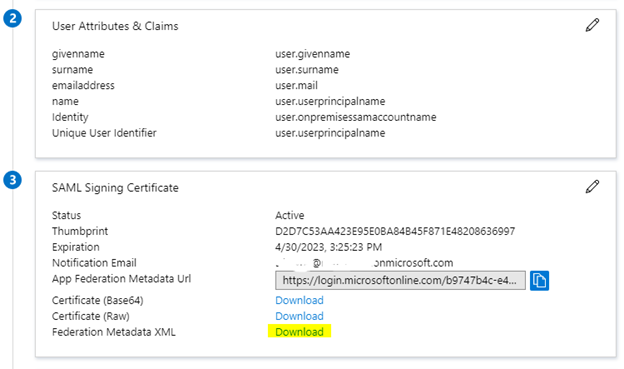Click the SAML Signing Certificate heading
Screen dimensions: 624x369
coord(115,188)
